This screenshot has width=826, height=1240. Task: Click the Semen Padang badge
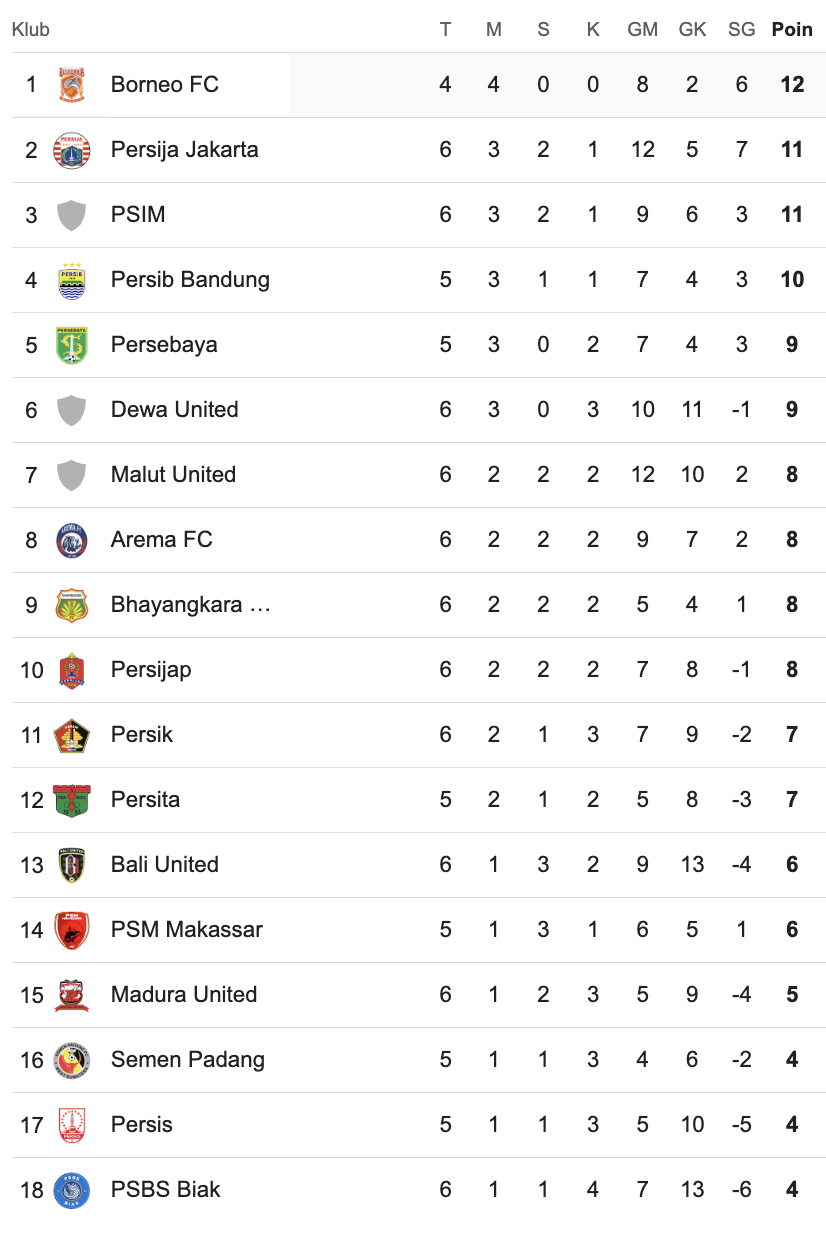(x=72, y=1060)
